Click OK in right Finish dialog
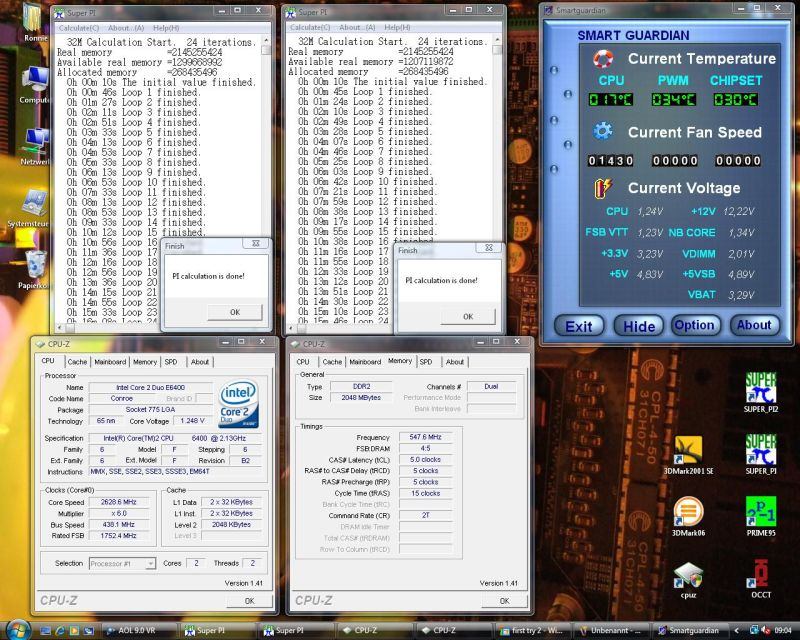 pyautogui.click(x=468, y=316)
